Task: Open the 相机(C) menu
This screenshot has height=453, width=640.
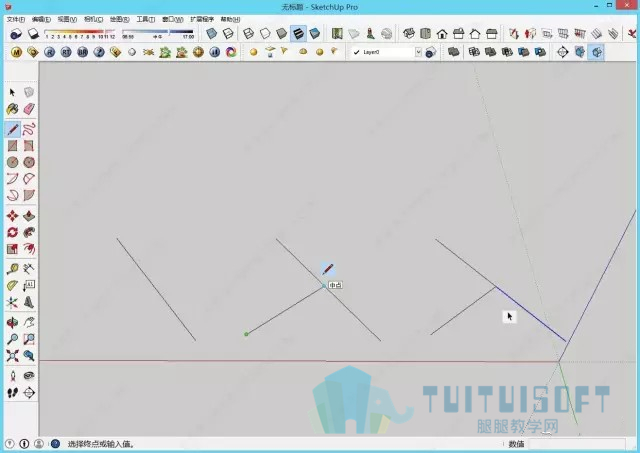Action: click(93, 19)
